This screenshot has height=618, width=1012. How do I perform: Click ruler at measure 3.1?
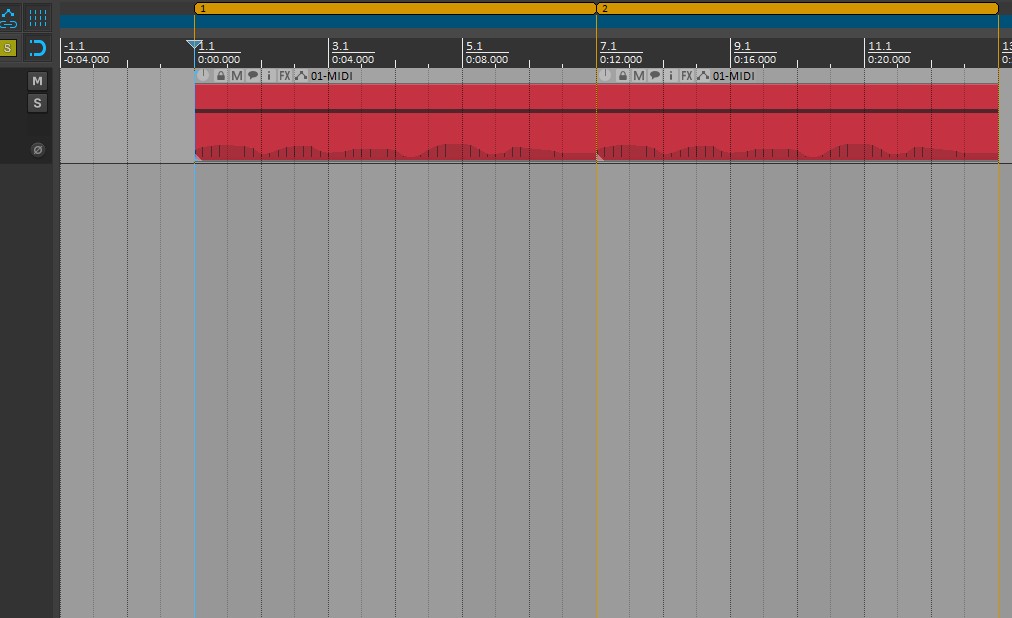[340, 46]
